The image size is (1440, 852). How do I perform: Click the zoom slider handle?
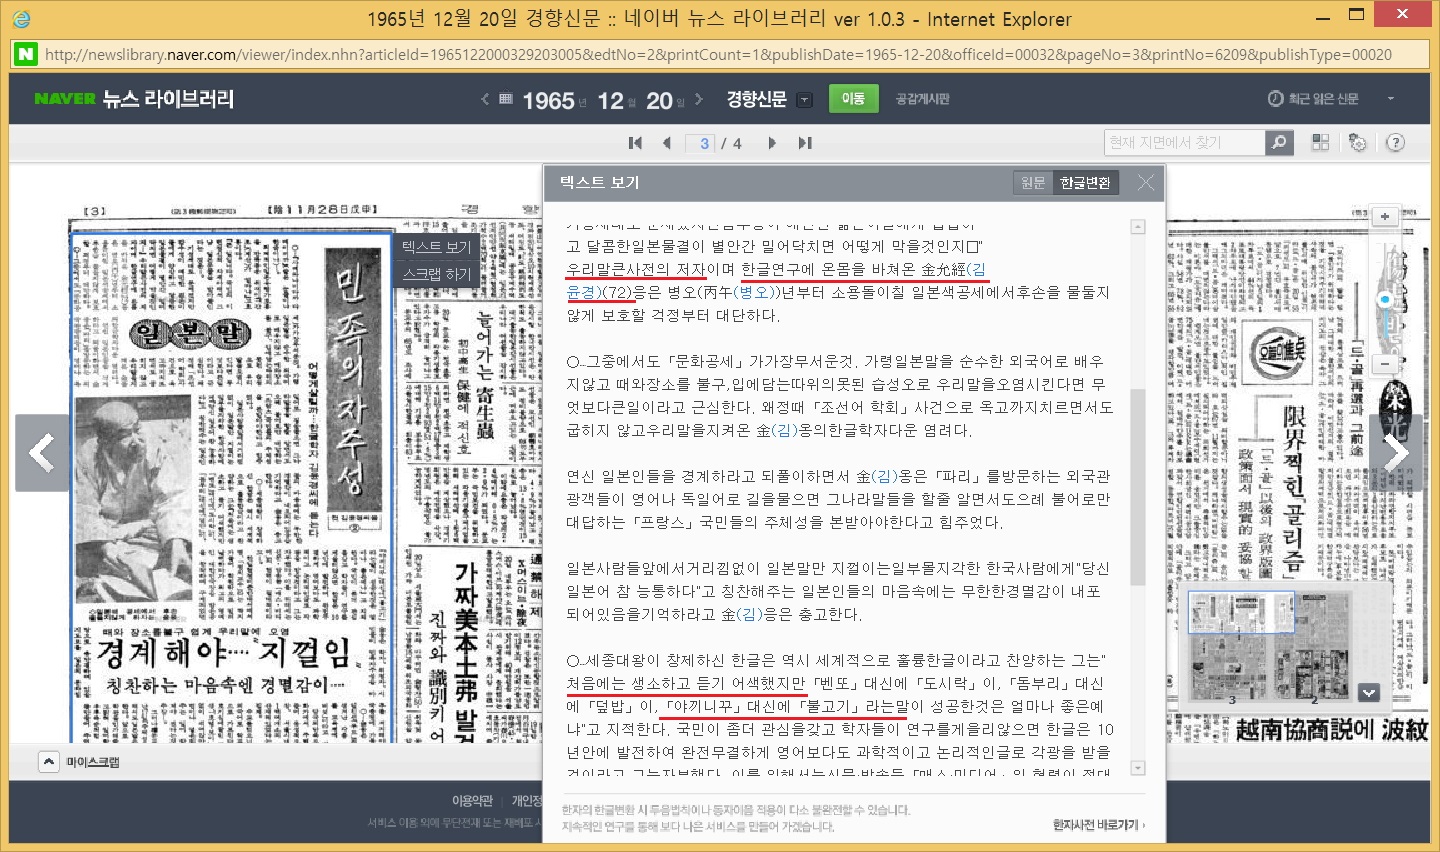1385,299
